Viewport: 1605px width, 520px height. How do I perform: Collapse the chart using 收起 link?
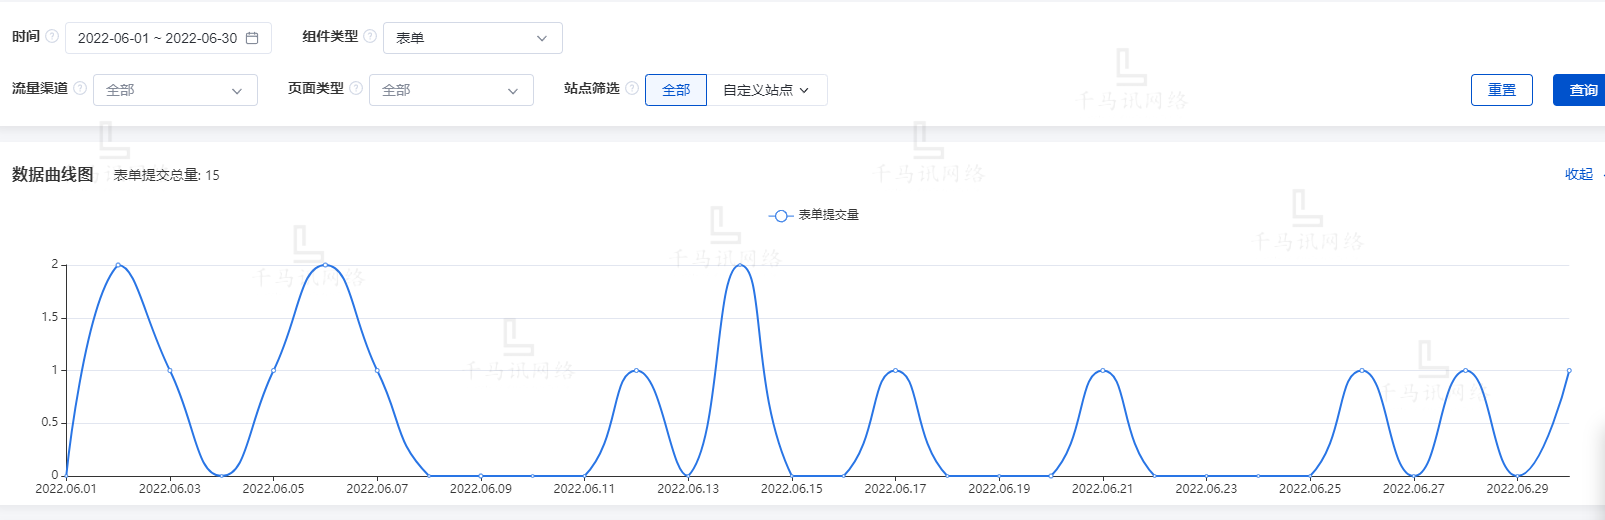click(1578, 174)
